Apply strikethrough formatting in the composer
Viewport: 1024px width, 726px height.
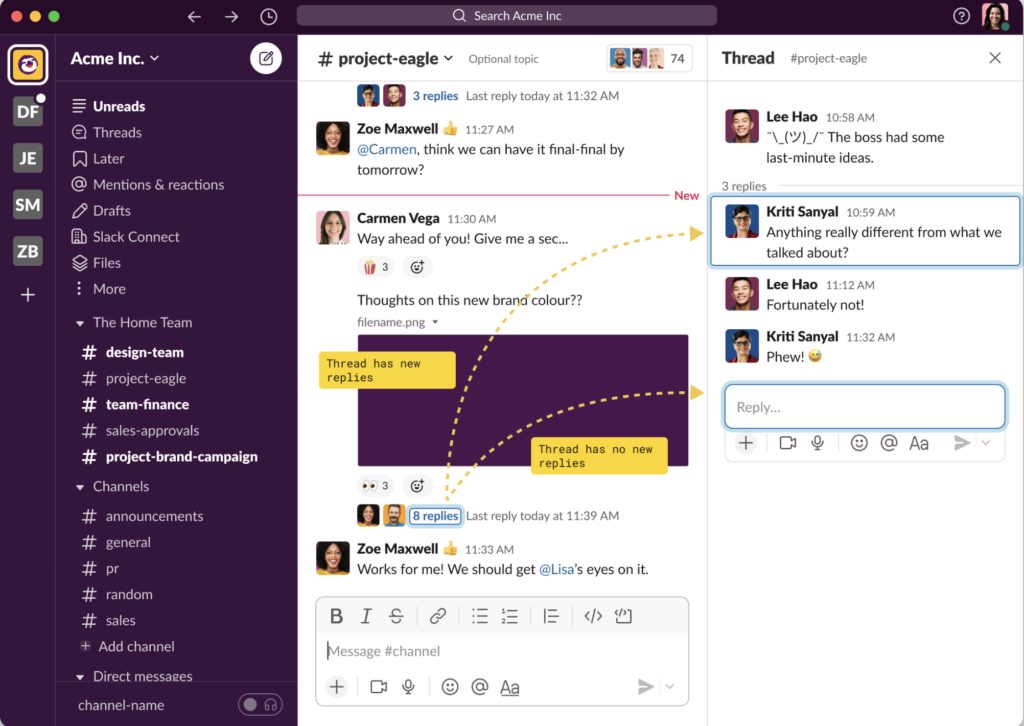pyautogui.click(x=396, y=616)
